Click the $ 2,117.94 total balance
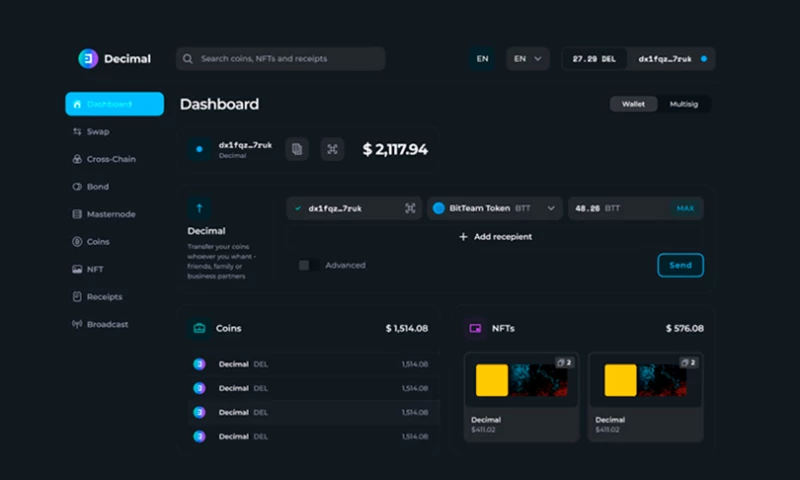This screenshot has width=800, height=480. (395, 149)
